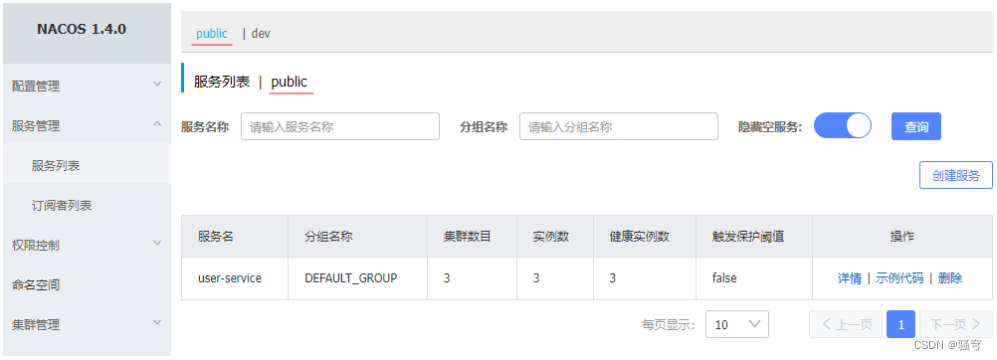Expand the 集群管理 chevron icon
Screen dimensions: 997x360
coord(157,322)
